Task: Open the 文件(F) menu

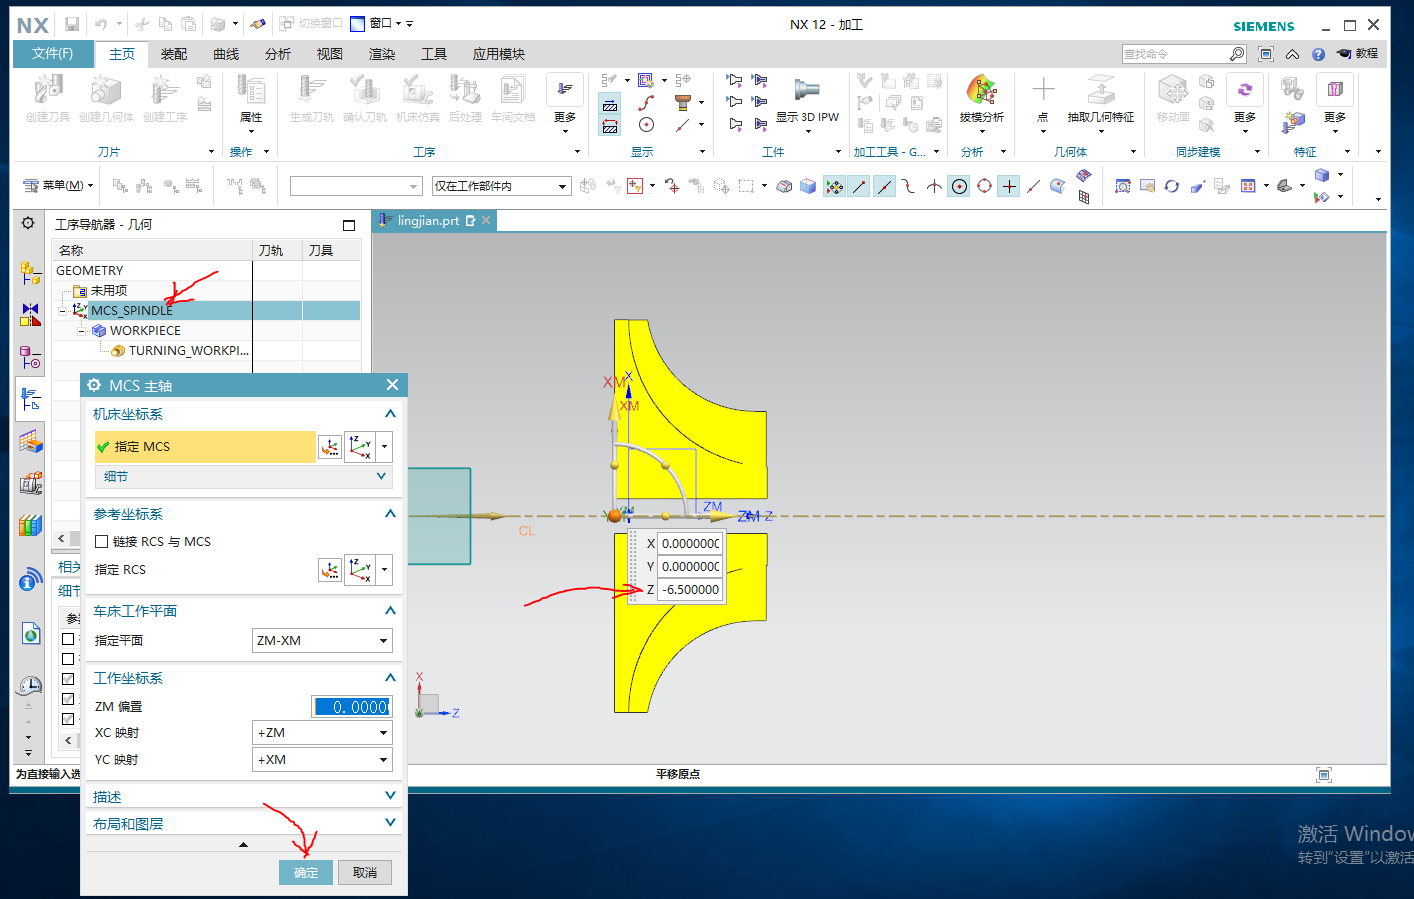Action: coord(52,54)
